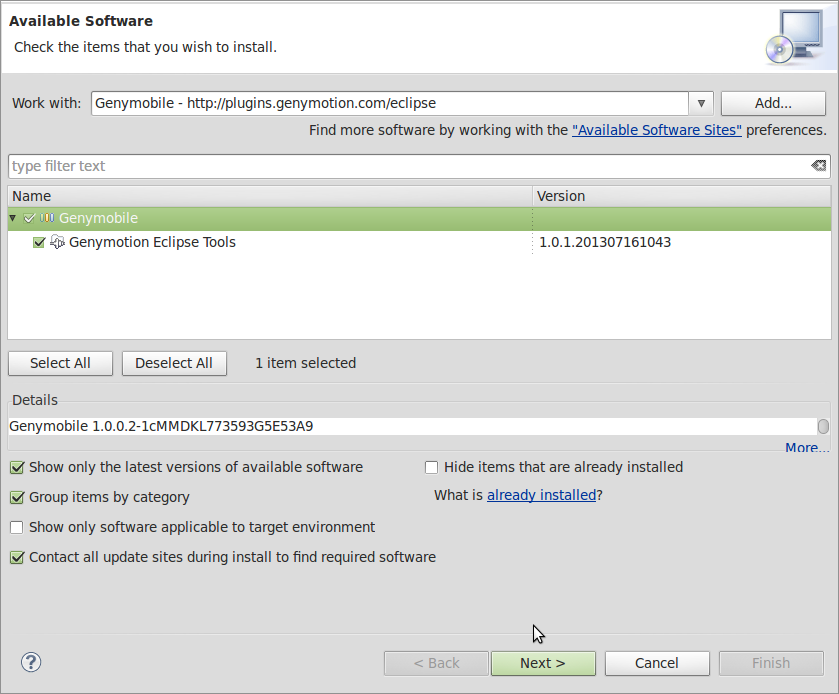
Task: Enable Show only software applicable to target environment
Action: click(x=17, y=528)
